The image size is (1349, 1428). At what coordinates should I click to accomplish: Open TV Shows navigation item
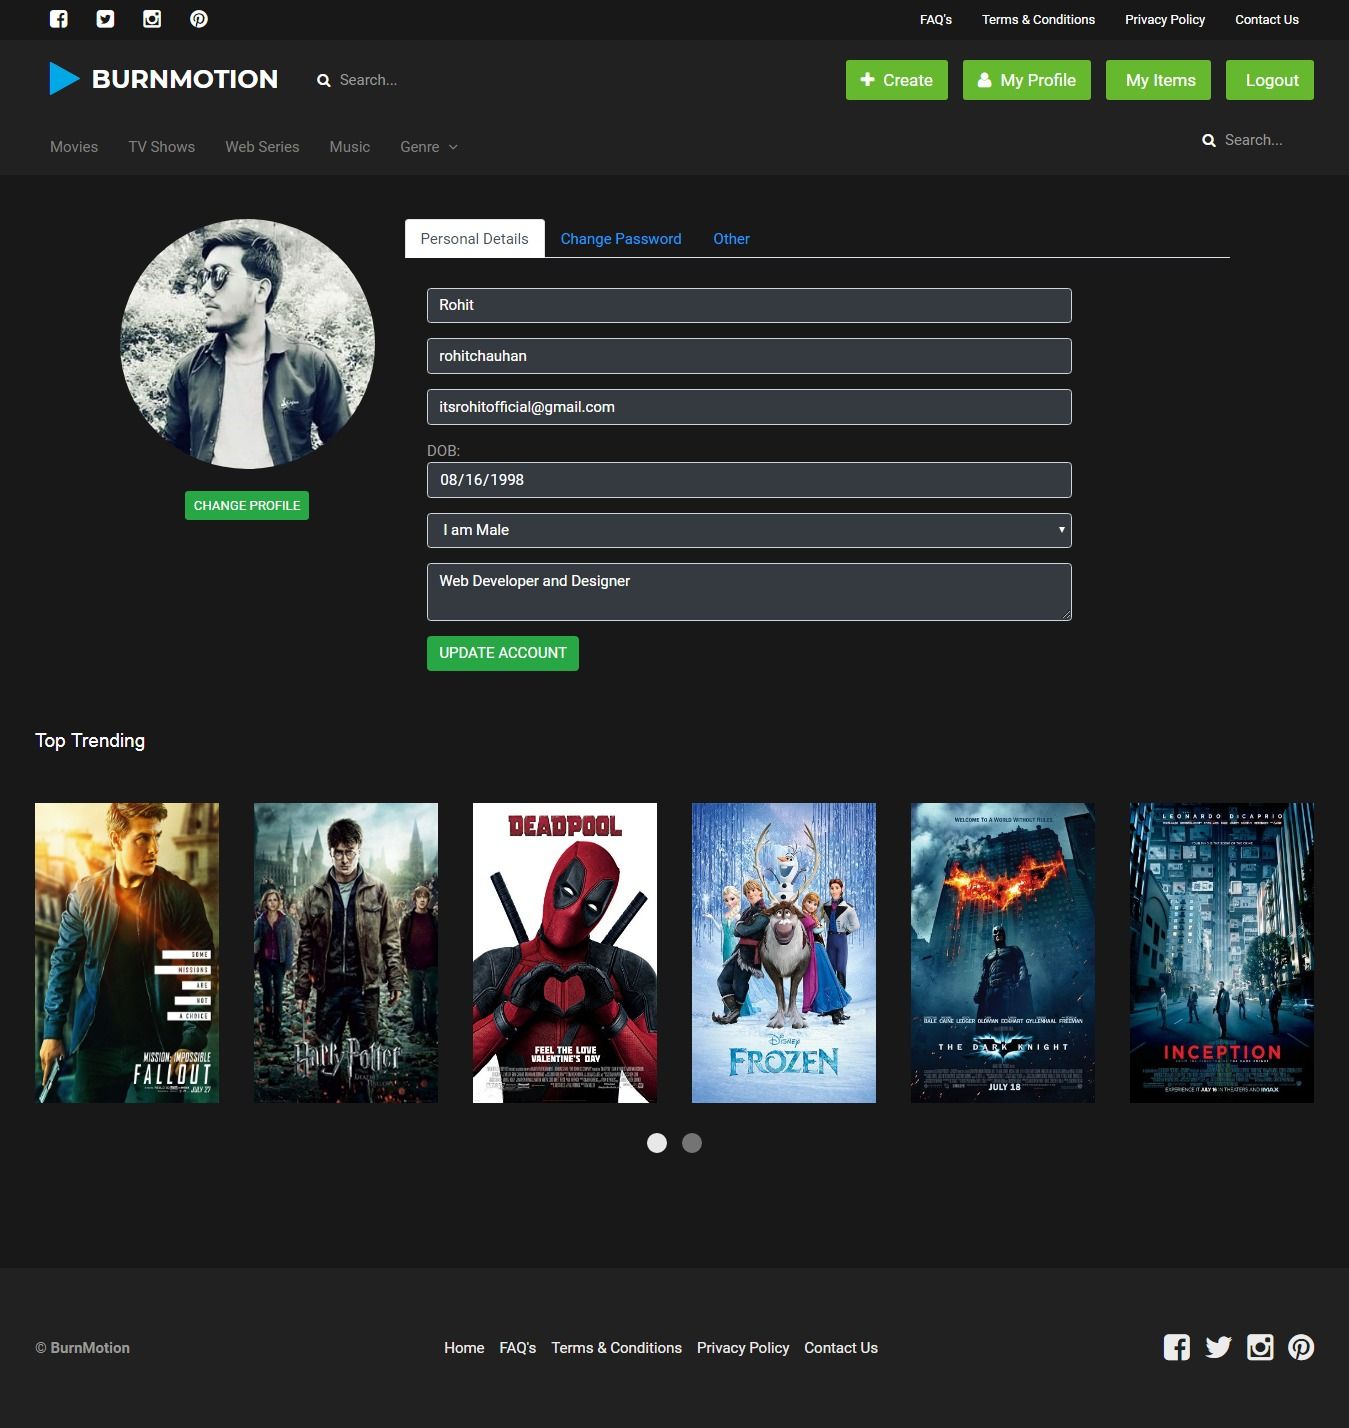[x=162, y=147]
